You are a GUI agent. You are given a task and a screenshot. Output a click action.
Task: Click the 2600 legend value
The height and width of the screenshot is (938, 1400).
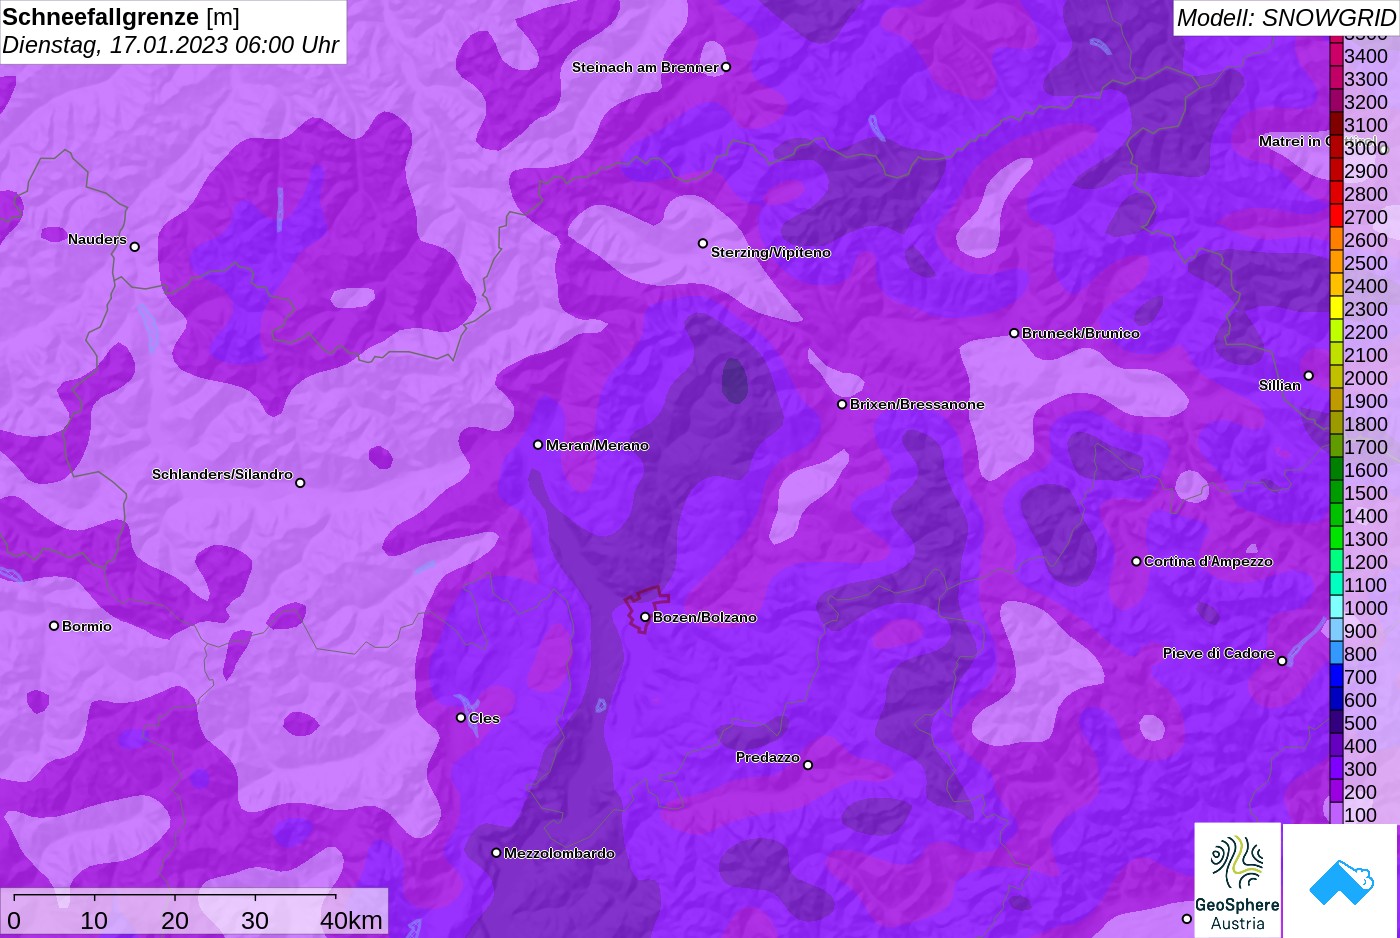[1366, 240]
